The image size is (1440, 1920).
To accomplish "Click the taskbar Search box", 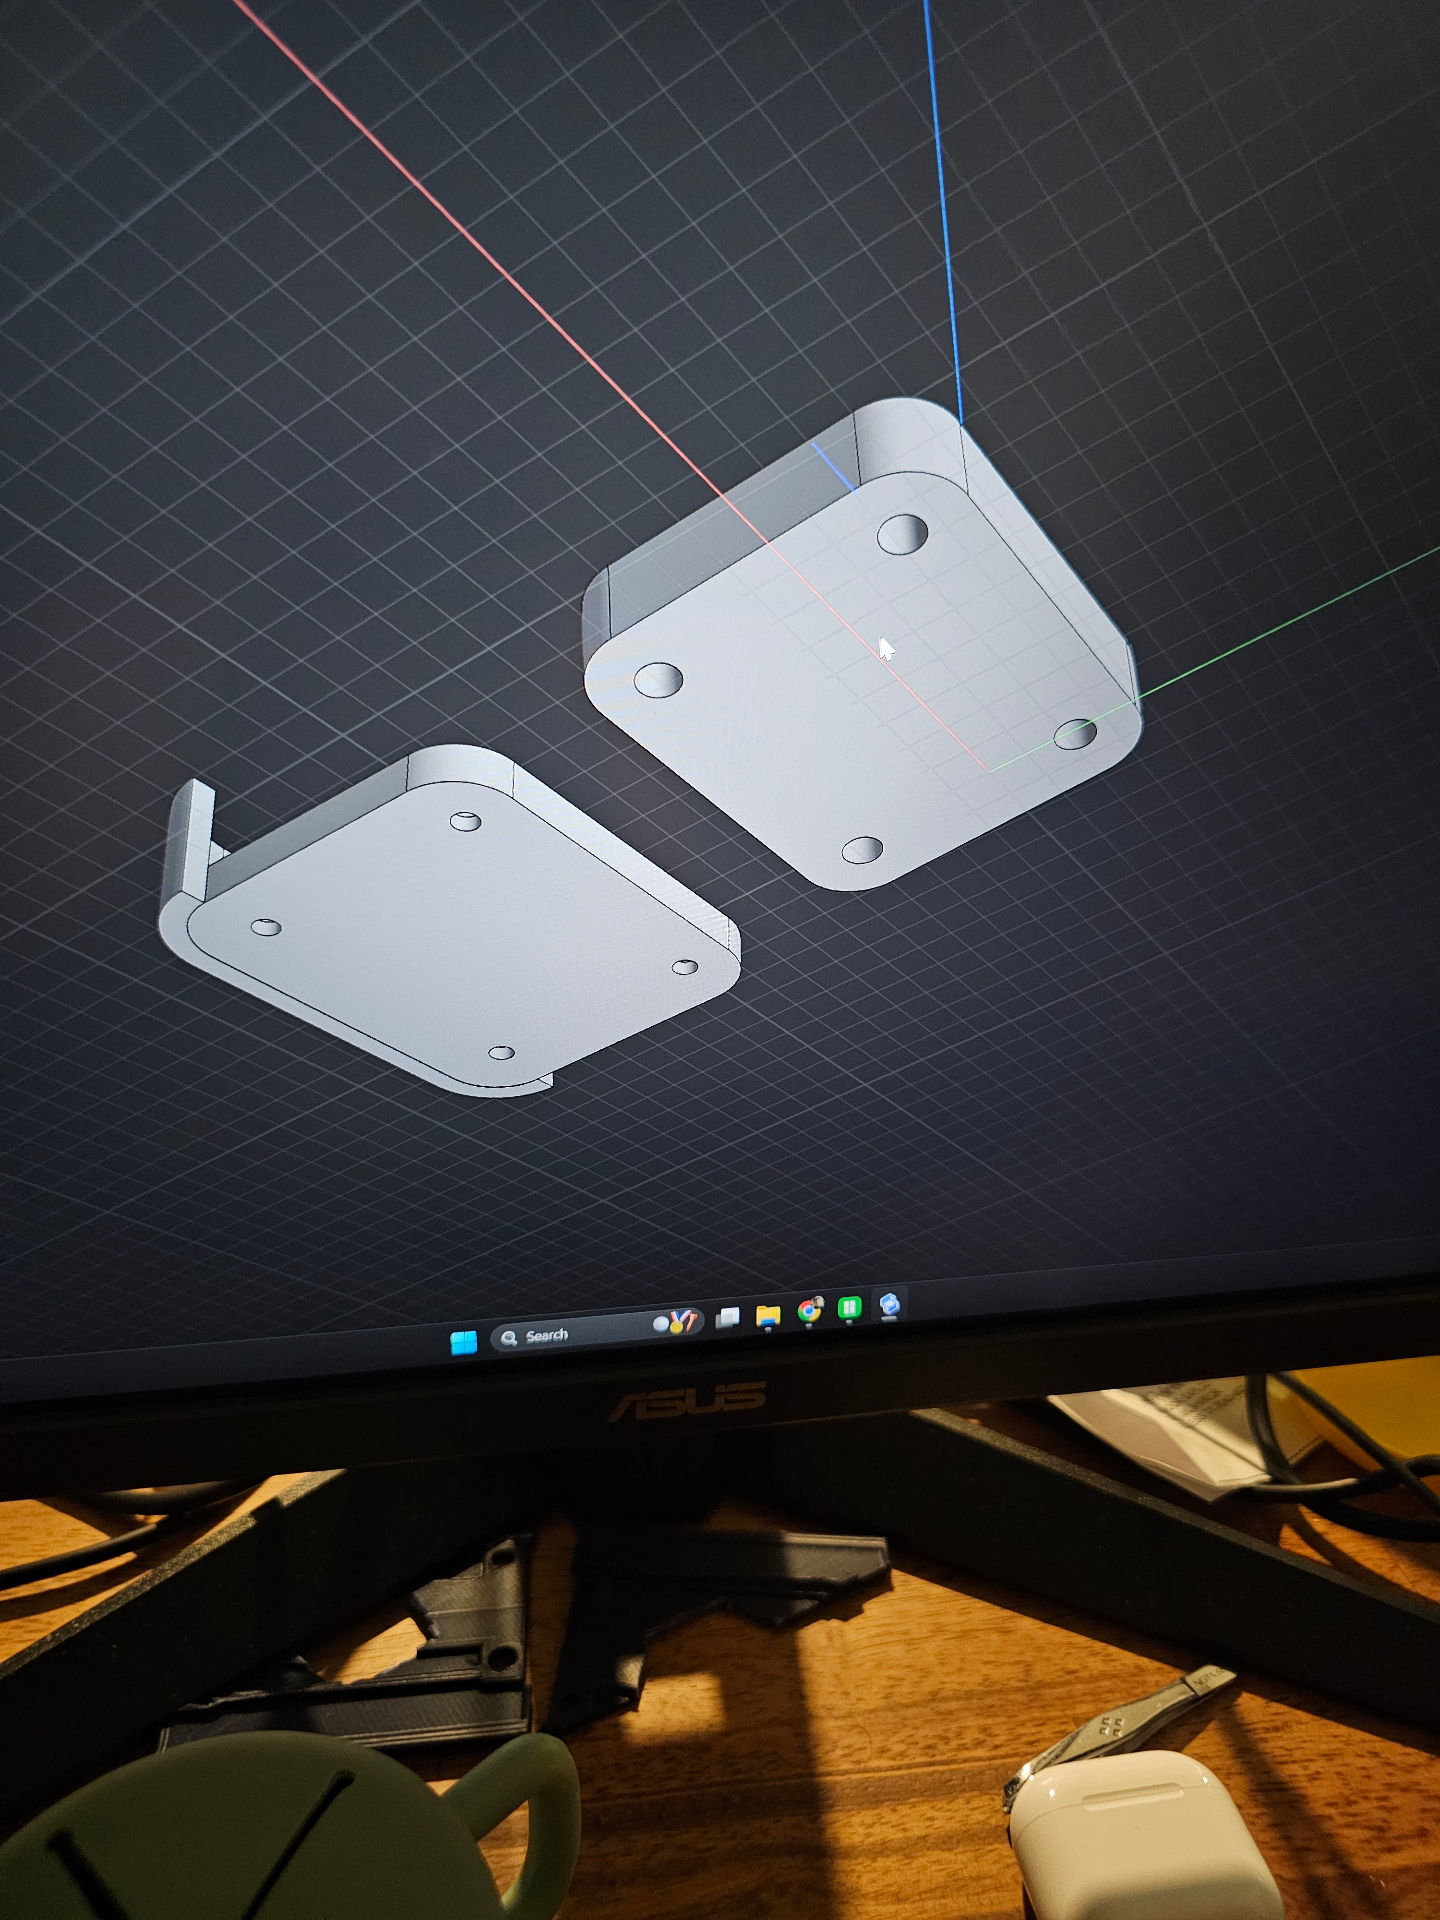I will point(597,1330).
